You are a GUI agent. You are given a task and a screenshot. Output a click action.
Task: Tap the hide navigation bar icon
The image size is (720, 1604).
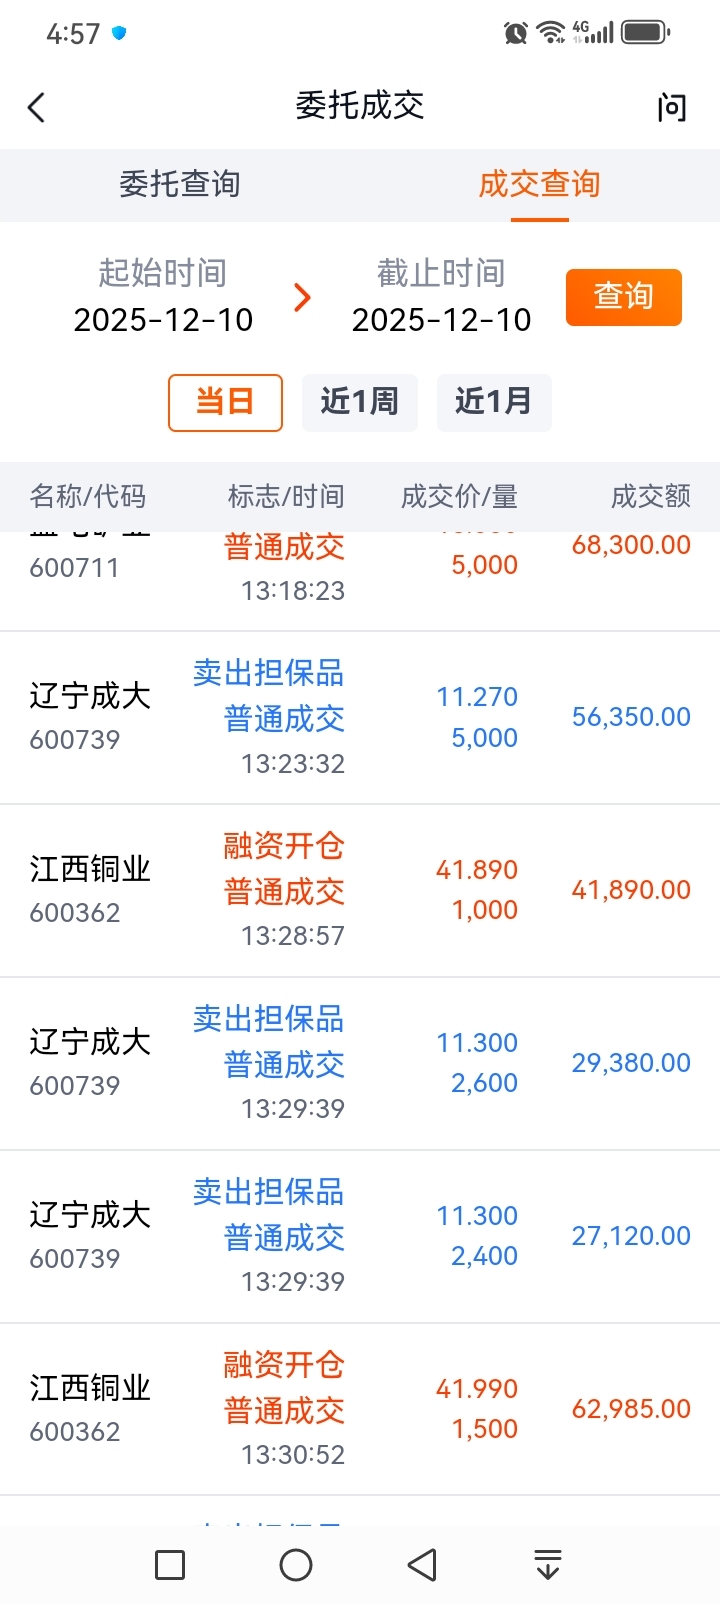pos(547,1565)
